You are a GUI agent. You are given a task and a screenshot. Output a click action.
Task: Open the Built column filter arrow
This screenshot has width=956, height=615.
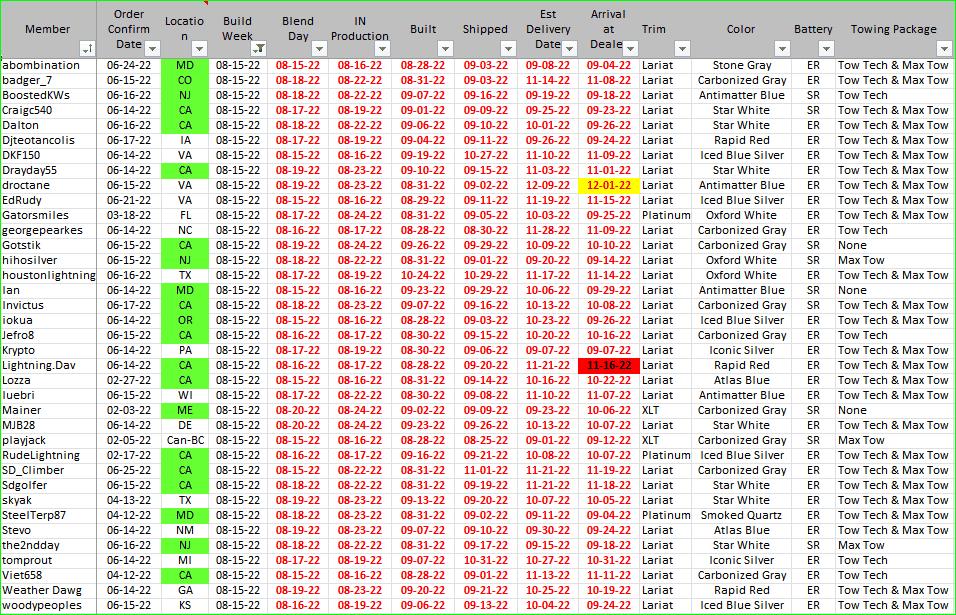[443, 48]
